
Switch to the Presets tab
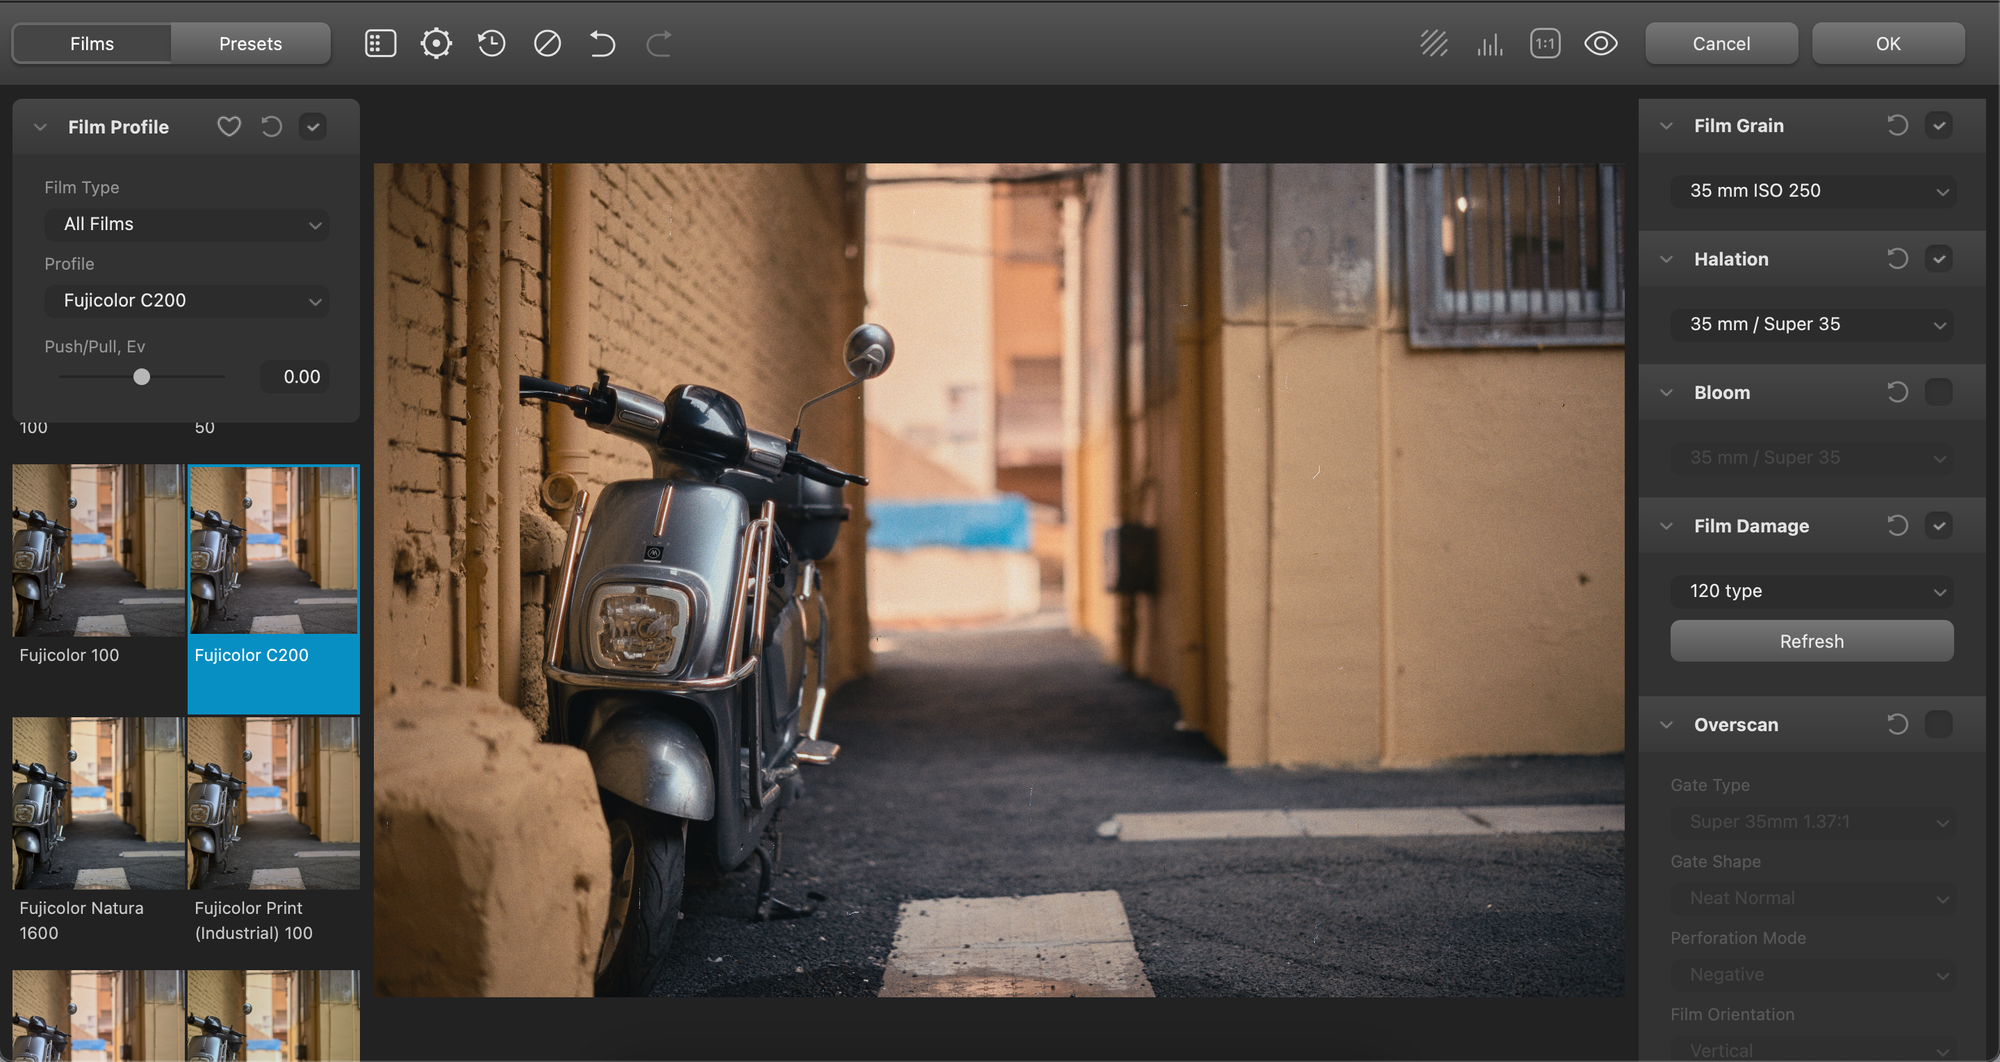(250, 44)
